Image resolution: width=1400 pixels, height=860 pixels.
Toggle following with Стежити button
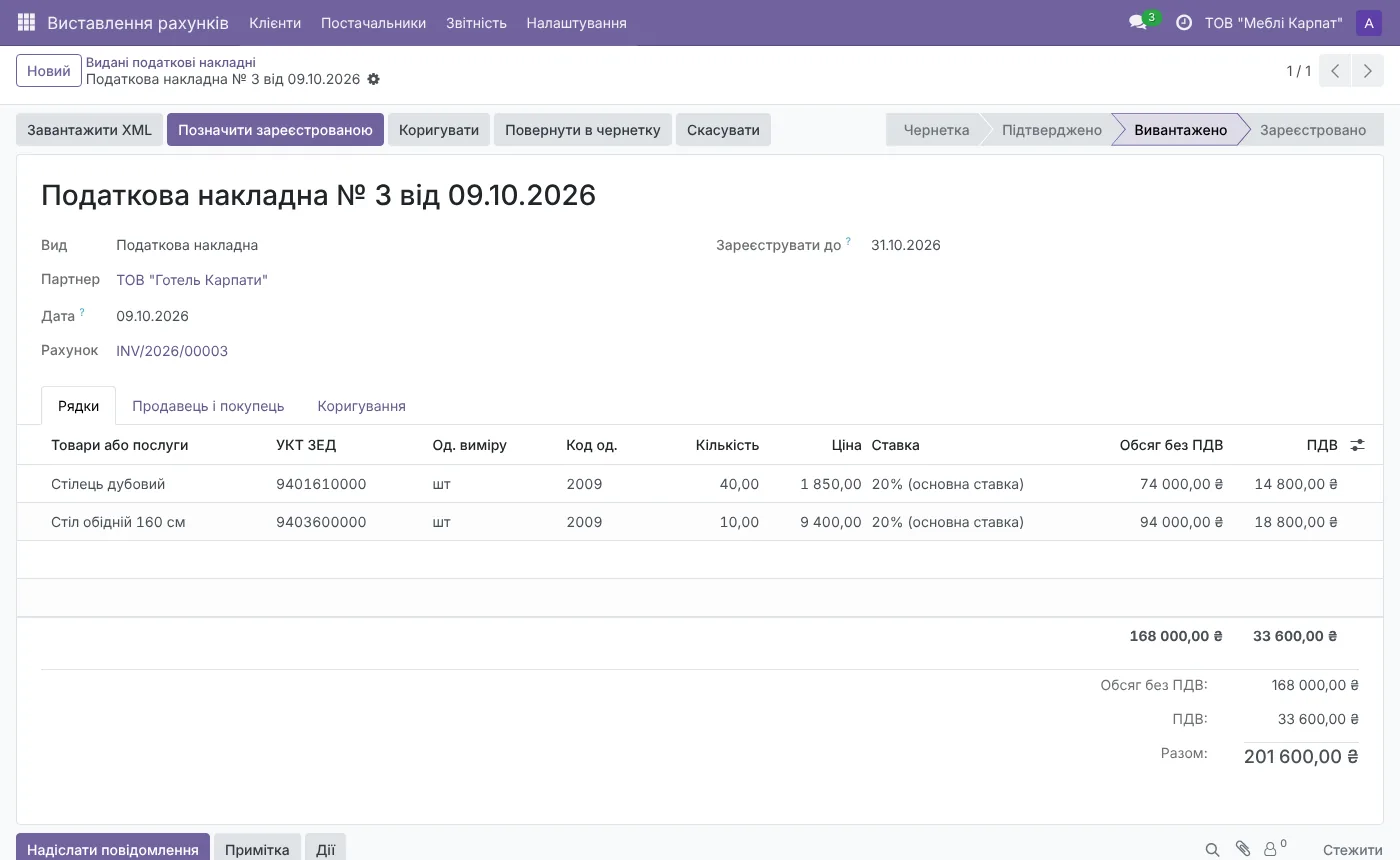(1352, 850)
